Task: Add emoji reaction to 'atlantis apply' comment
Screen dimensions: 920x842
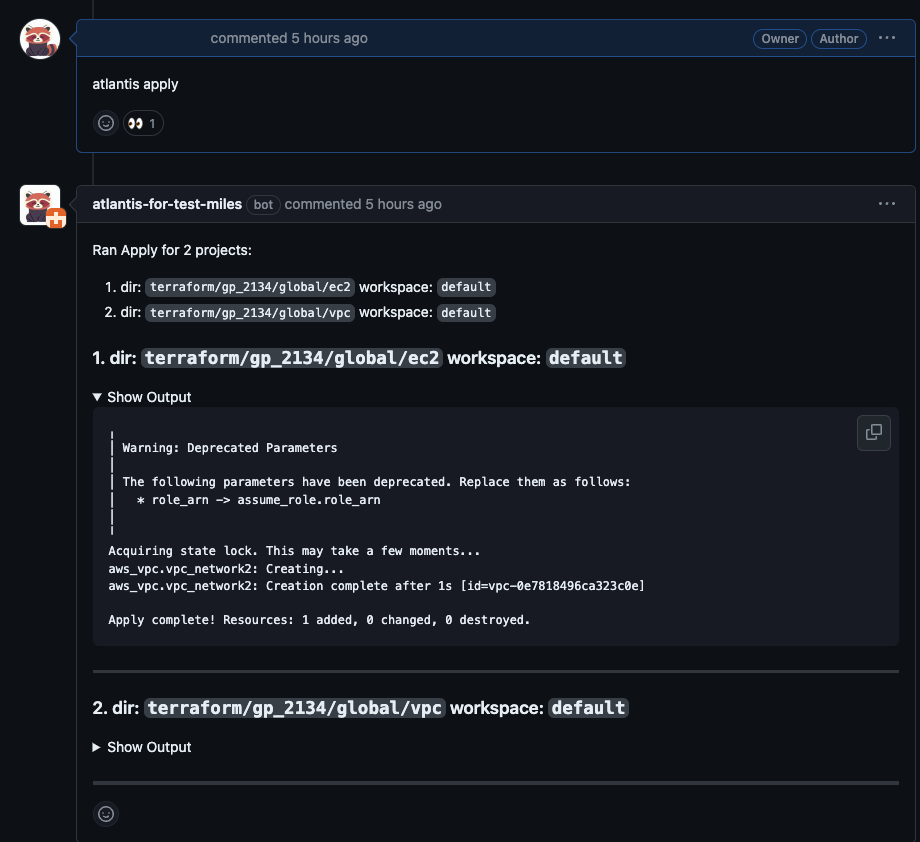Action: pos(106,123)
